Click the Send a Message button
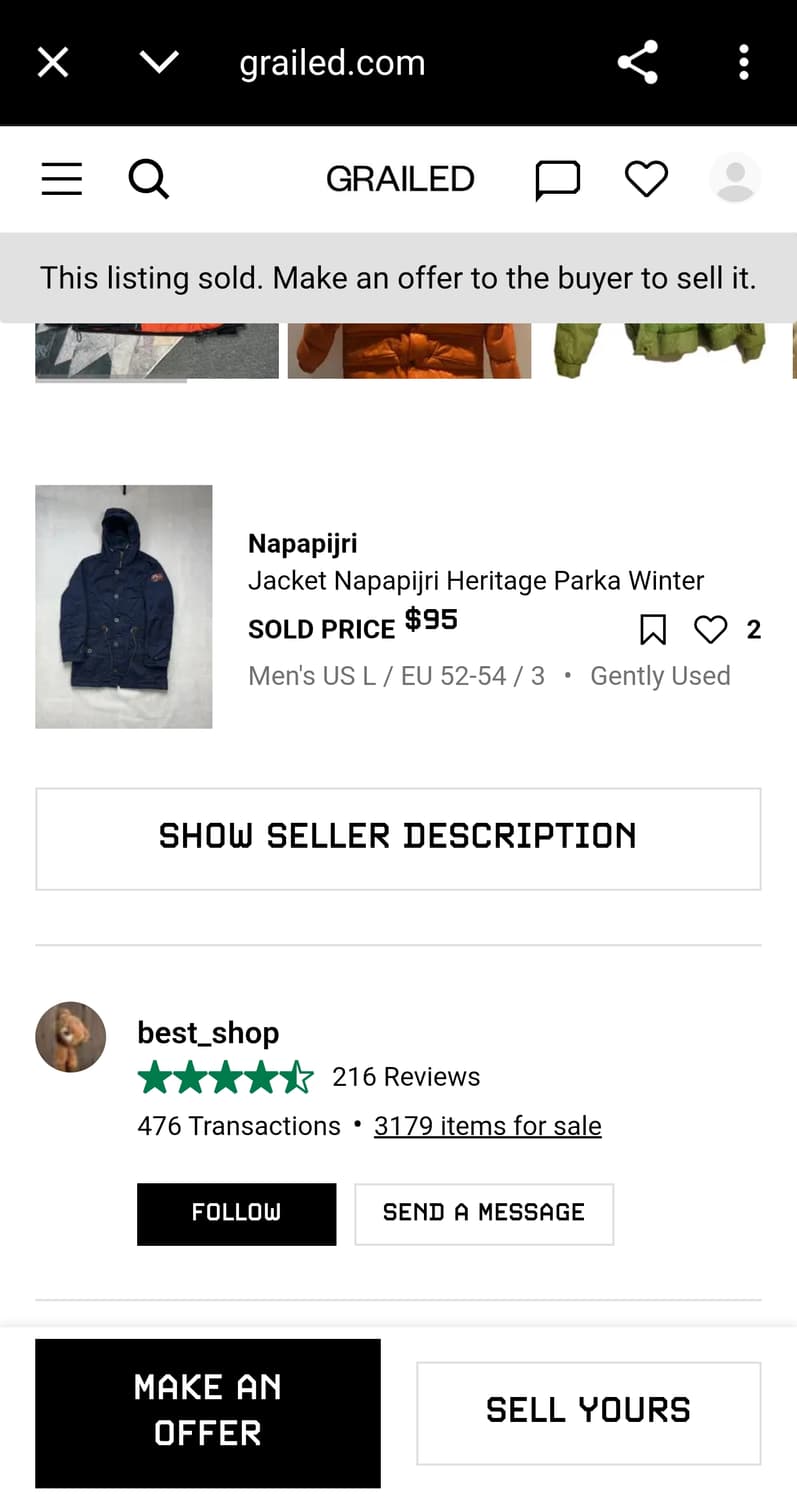Image resolution: width=797 pixels, height=1500 pixels. click(x=484, y=1213)
